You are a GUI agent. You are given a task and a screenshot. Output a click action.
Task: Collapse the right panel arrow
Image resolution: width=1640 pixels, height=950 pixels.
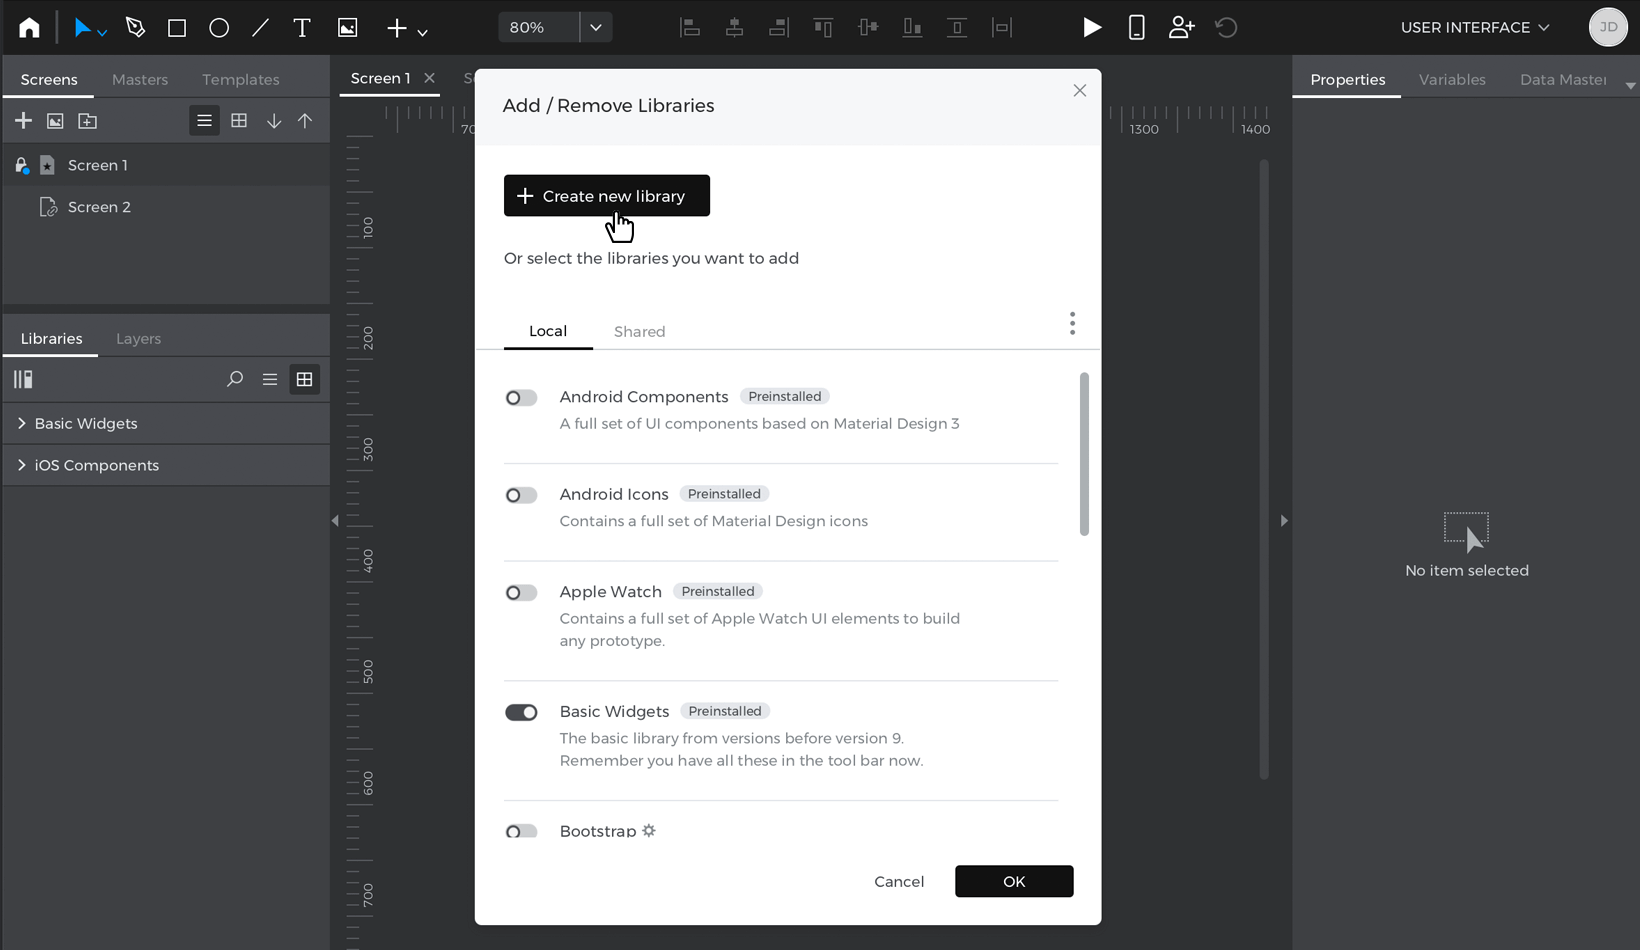click(x=1284, y=520)
